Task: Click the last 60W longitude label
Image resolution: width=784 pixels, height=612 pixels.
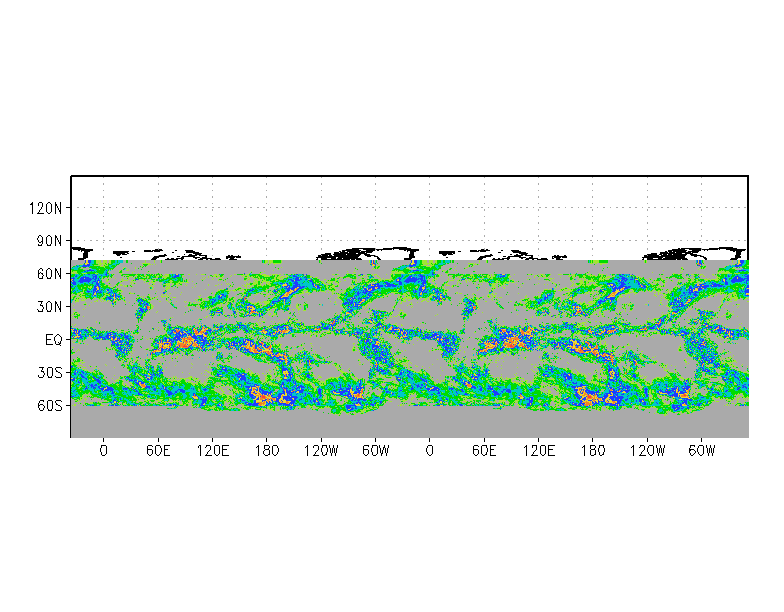Action: coord(702,451)
